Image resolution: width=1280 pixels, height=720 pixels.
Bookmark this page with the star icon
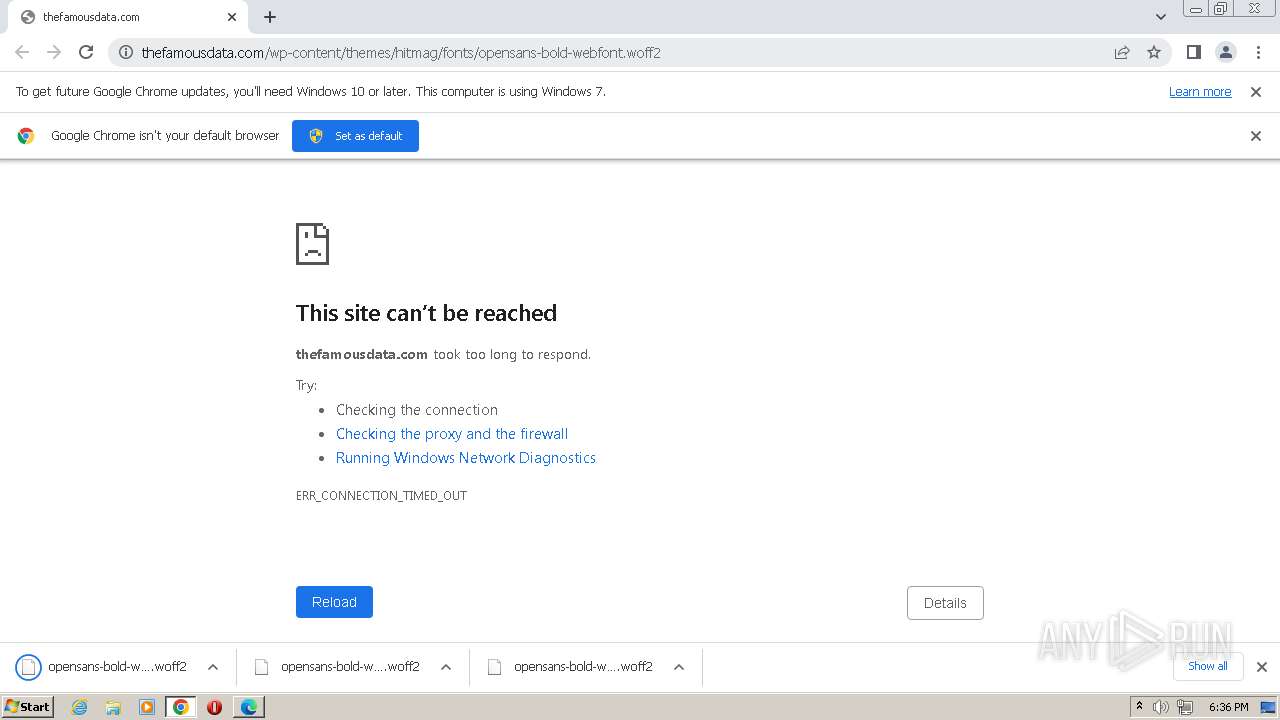(x=1154, y=52)
